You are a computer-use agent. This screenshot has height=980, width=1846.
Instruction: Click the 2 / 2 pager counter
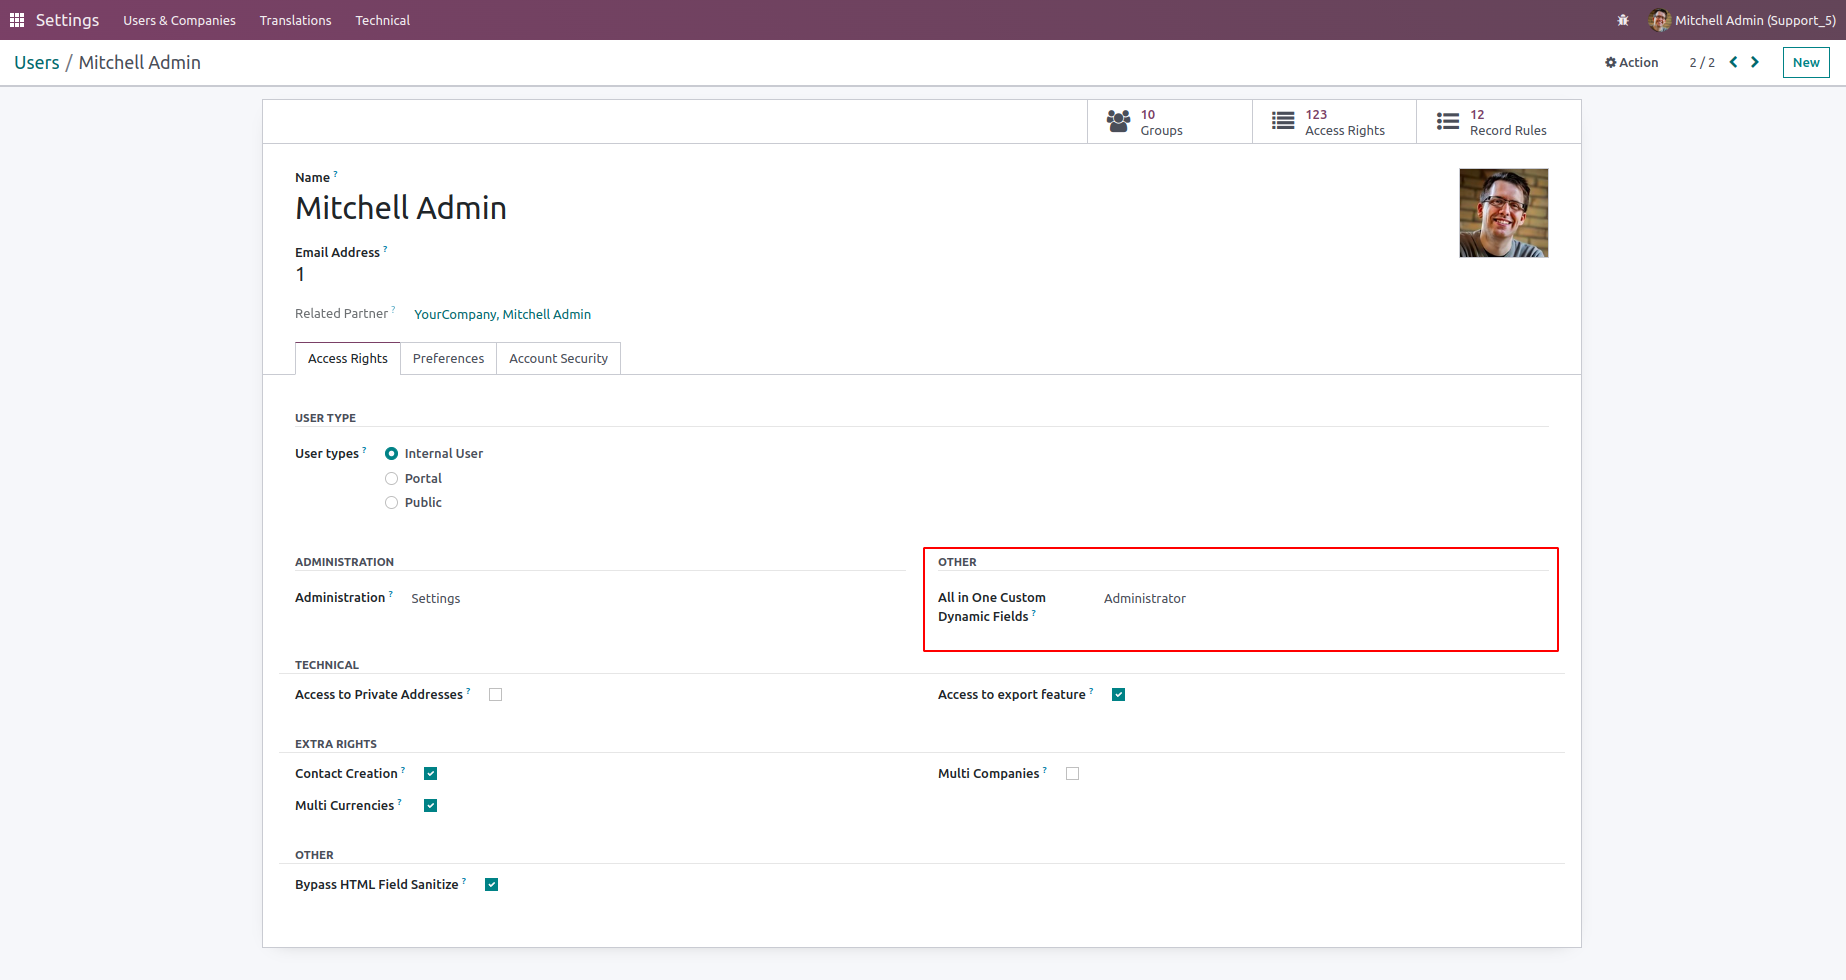point(1702,63)
